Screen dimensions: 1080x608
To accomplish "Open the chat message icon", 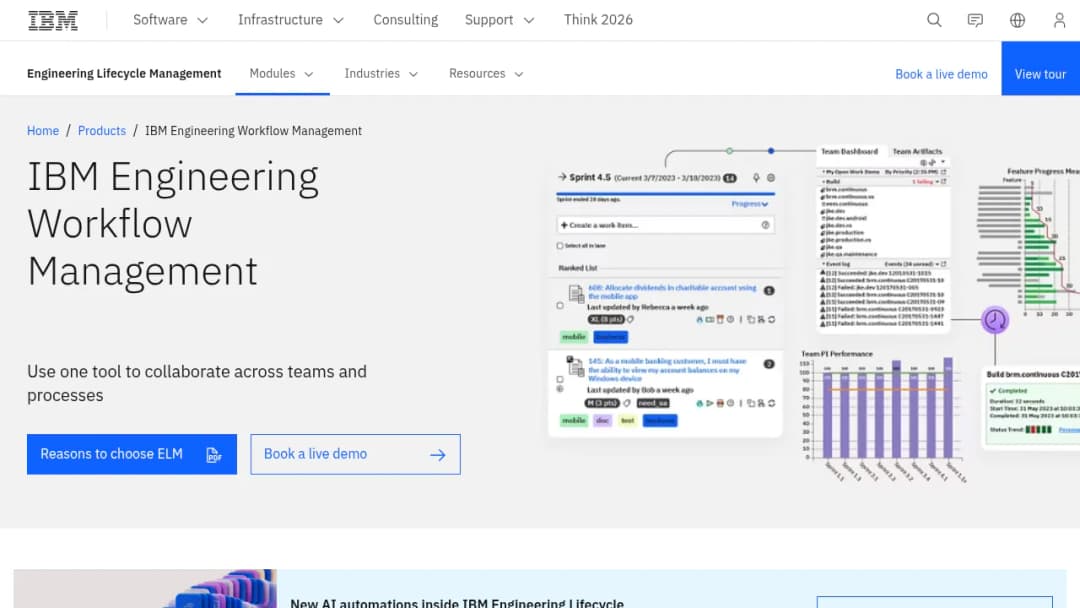I will tap(975, 20).
